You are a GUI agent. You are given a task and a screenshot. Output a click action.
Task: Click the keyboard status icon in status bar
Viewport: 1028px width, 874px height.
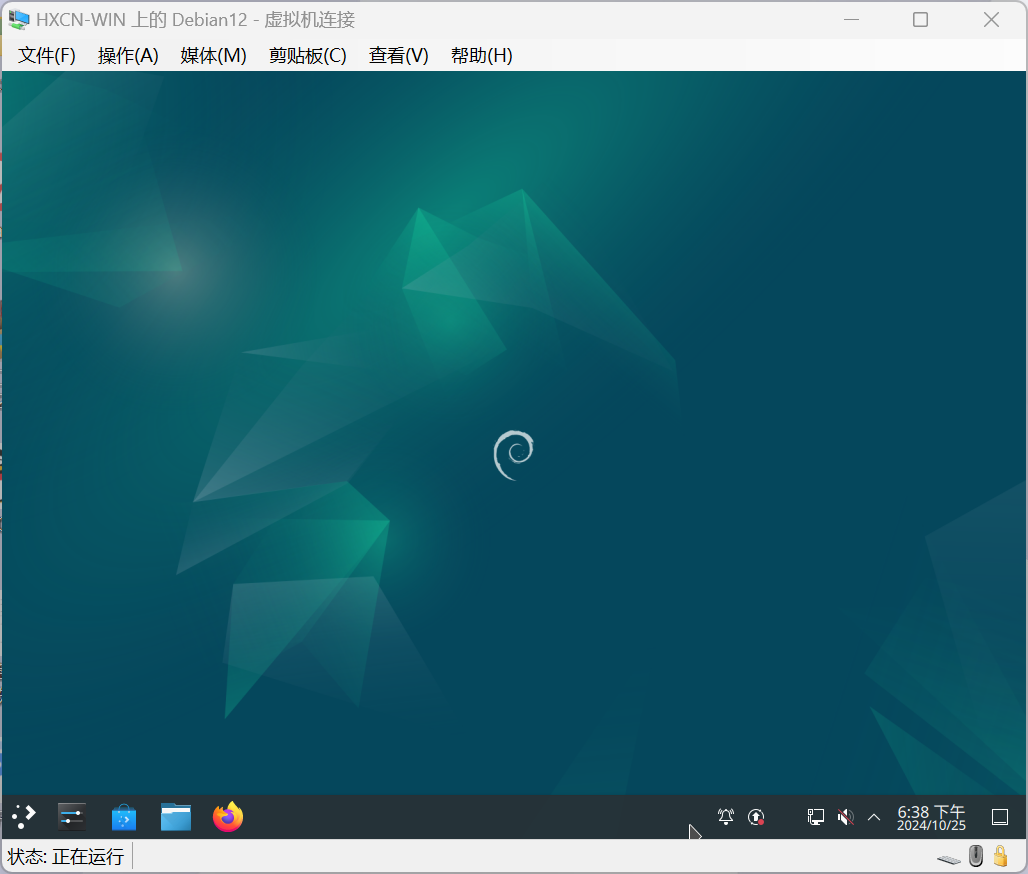tap(949, 859)
